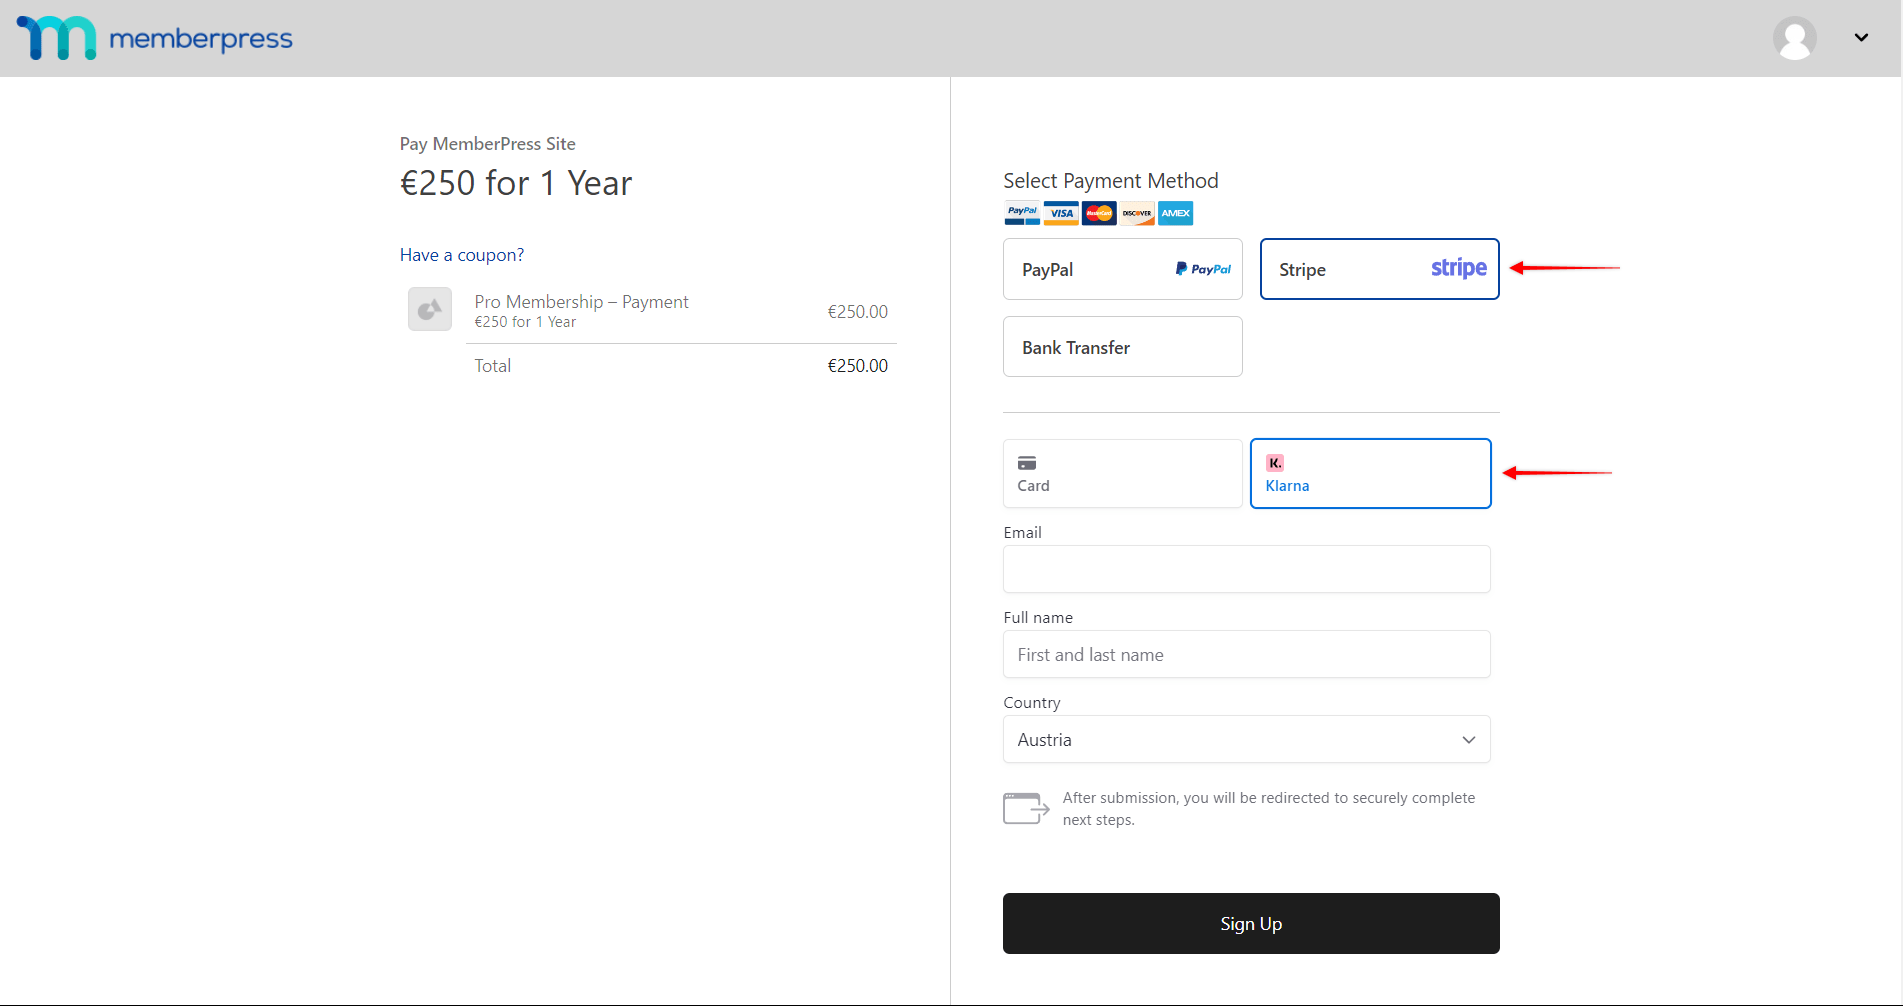The image size is (1903, 1006).
Task: Click the Pro Membership product thumbnail
Action: [x=430, y=310]
